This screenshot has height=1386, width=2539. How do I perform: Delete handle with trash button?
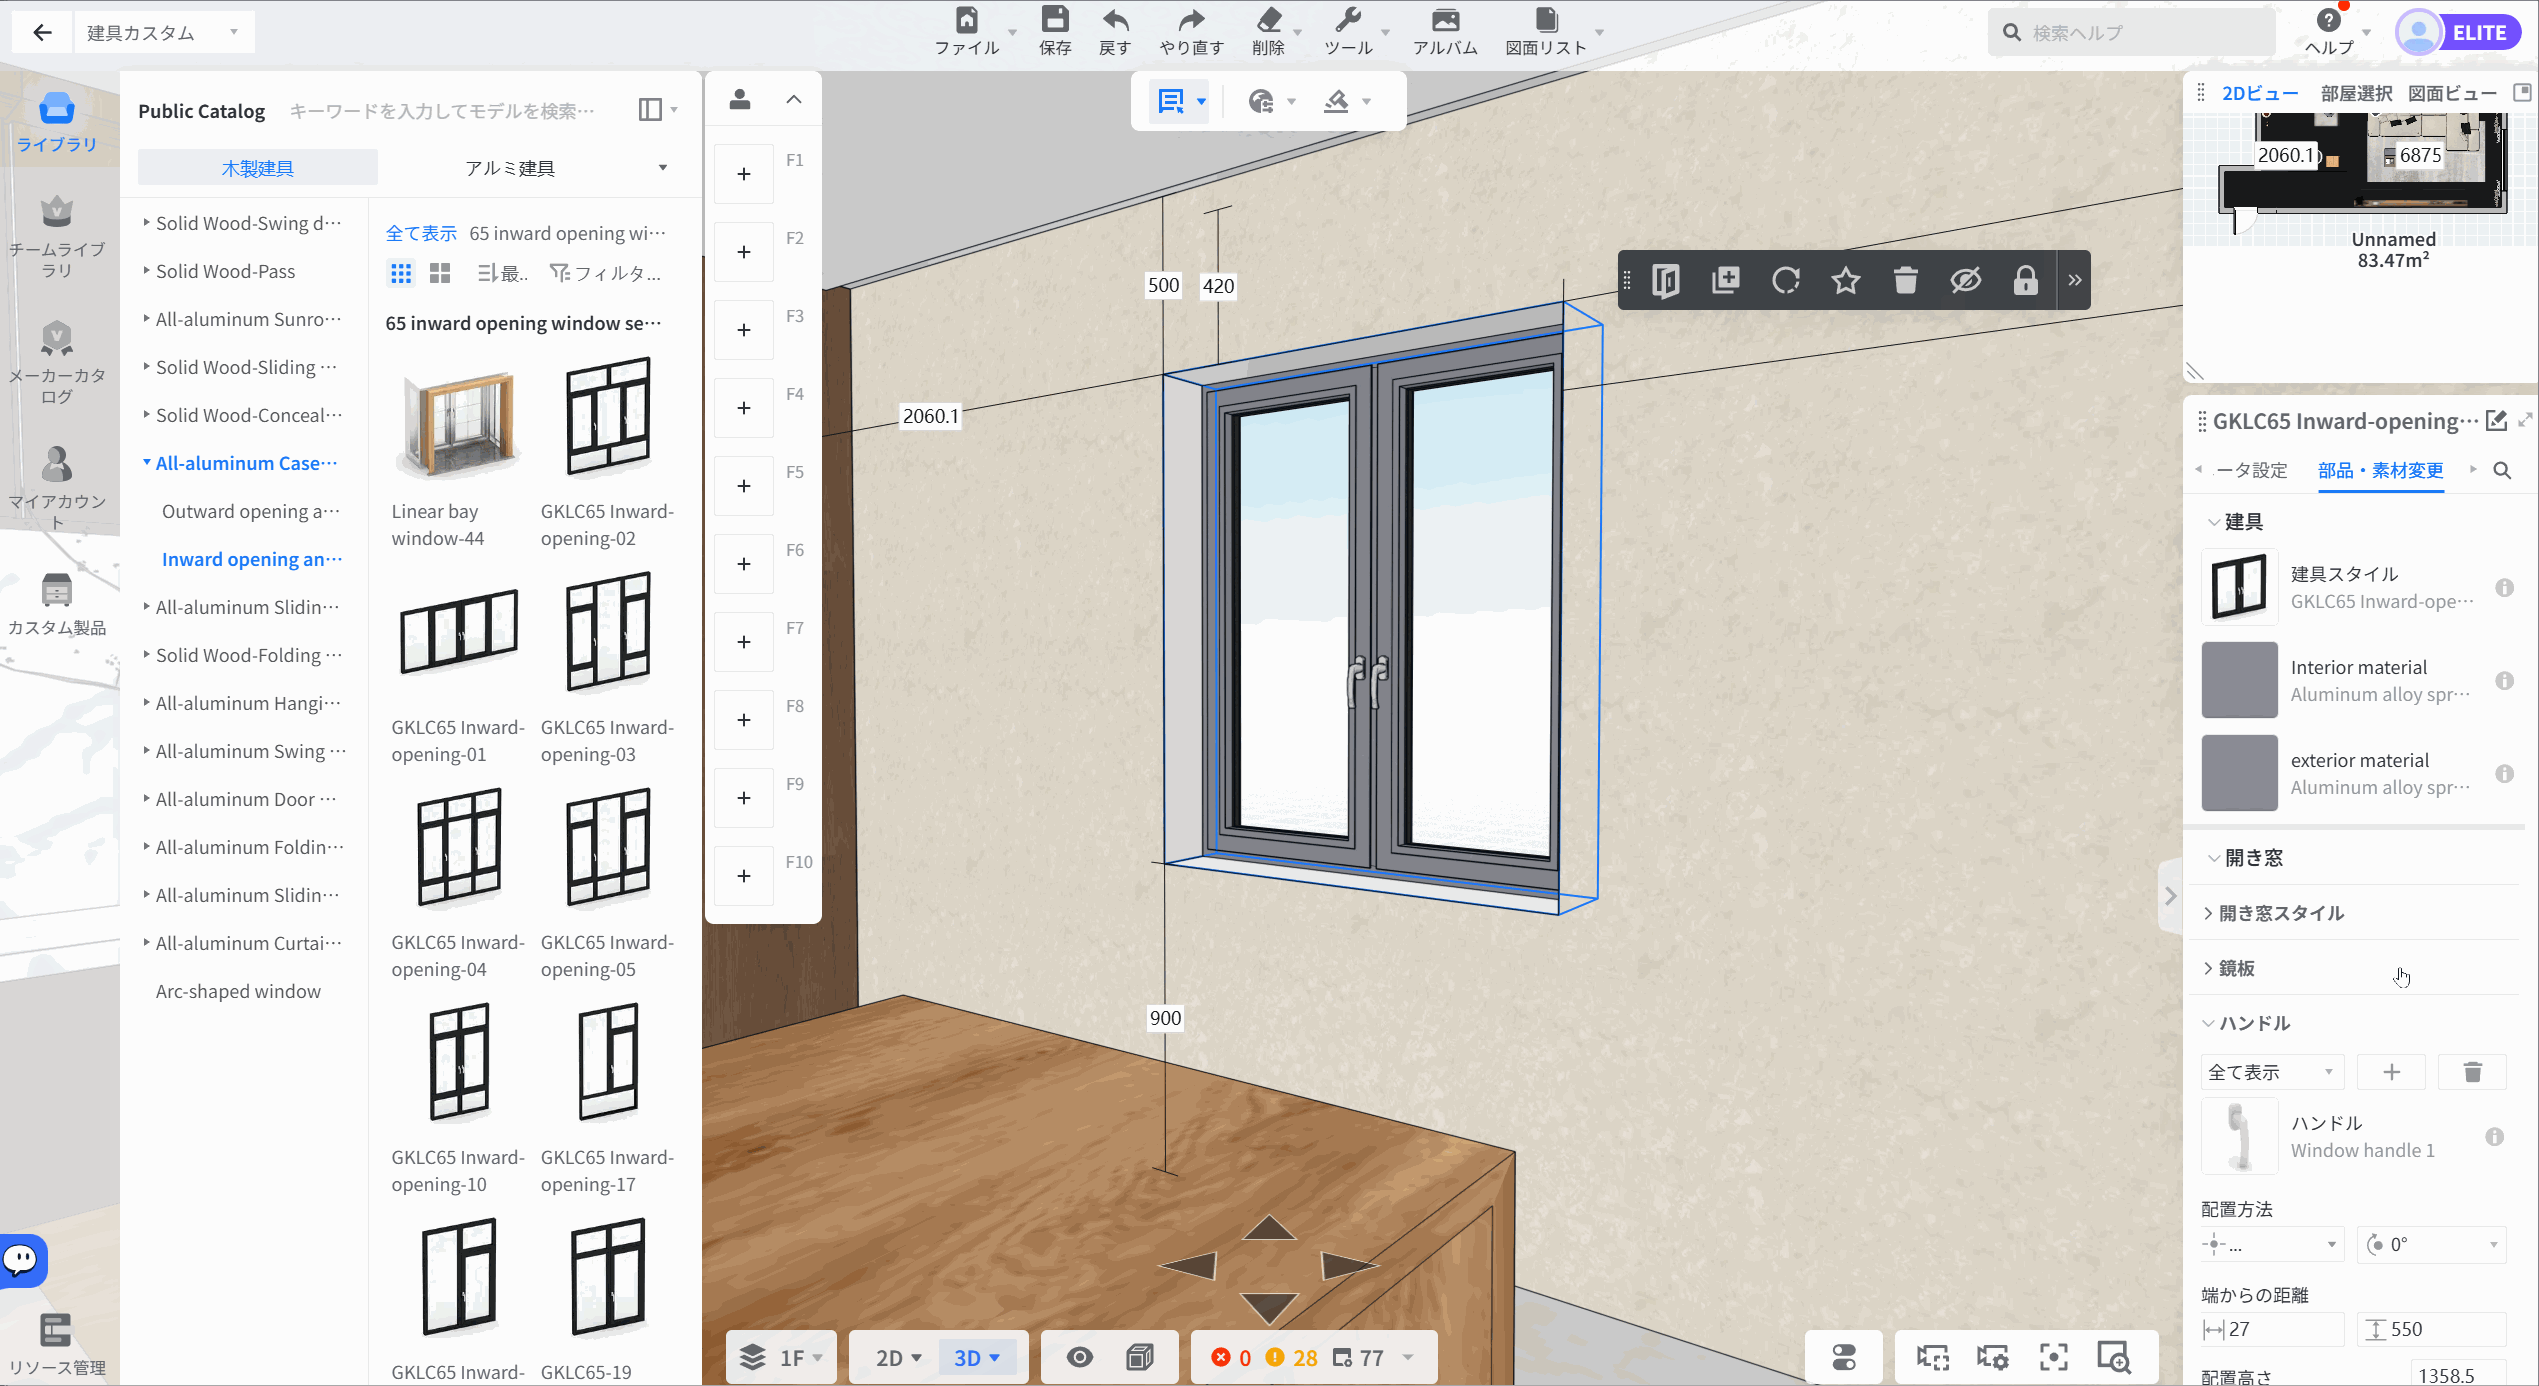click(x=2472, y=1072)
